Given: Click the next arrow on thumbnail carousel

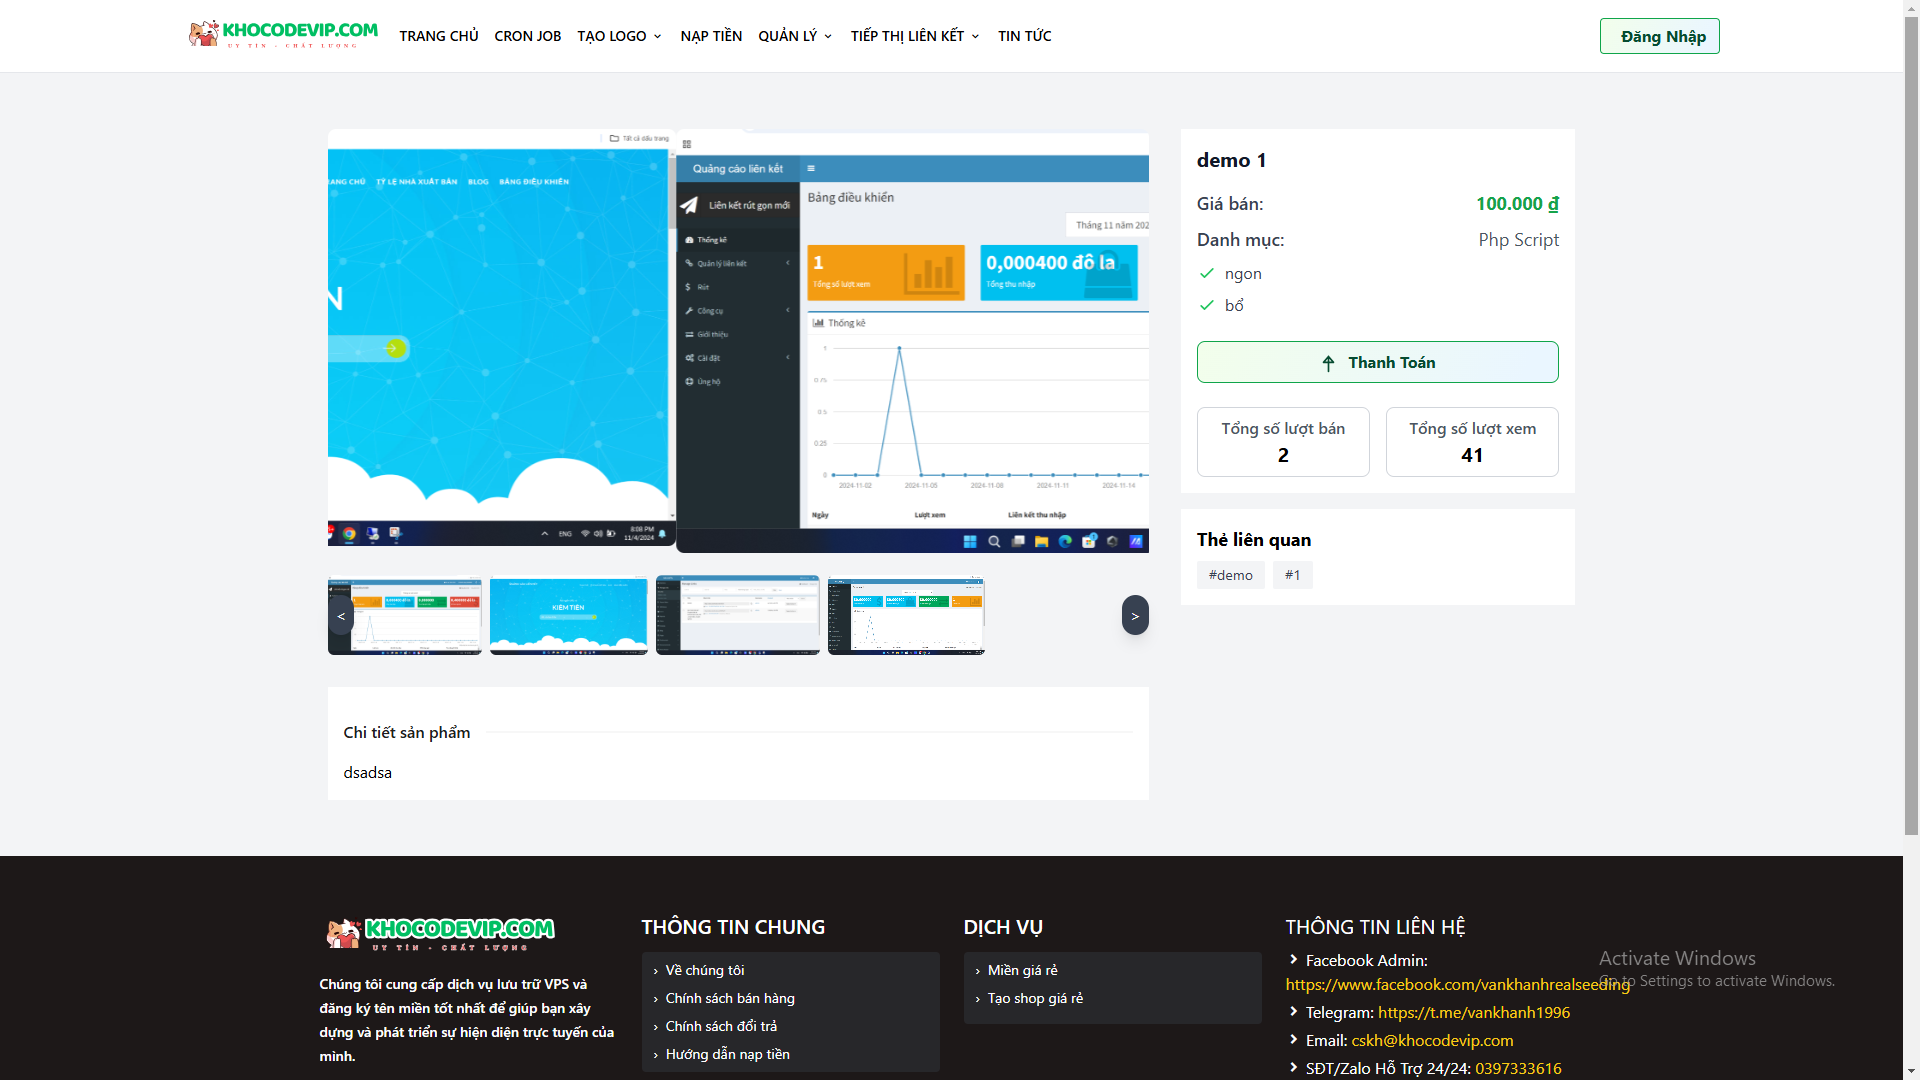Looking at the screenshot, I should (1135, 616).
